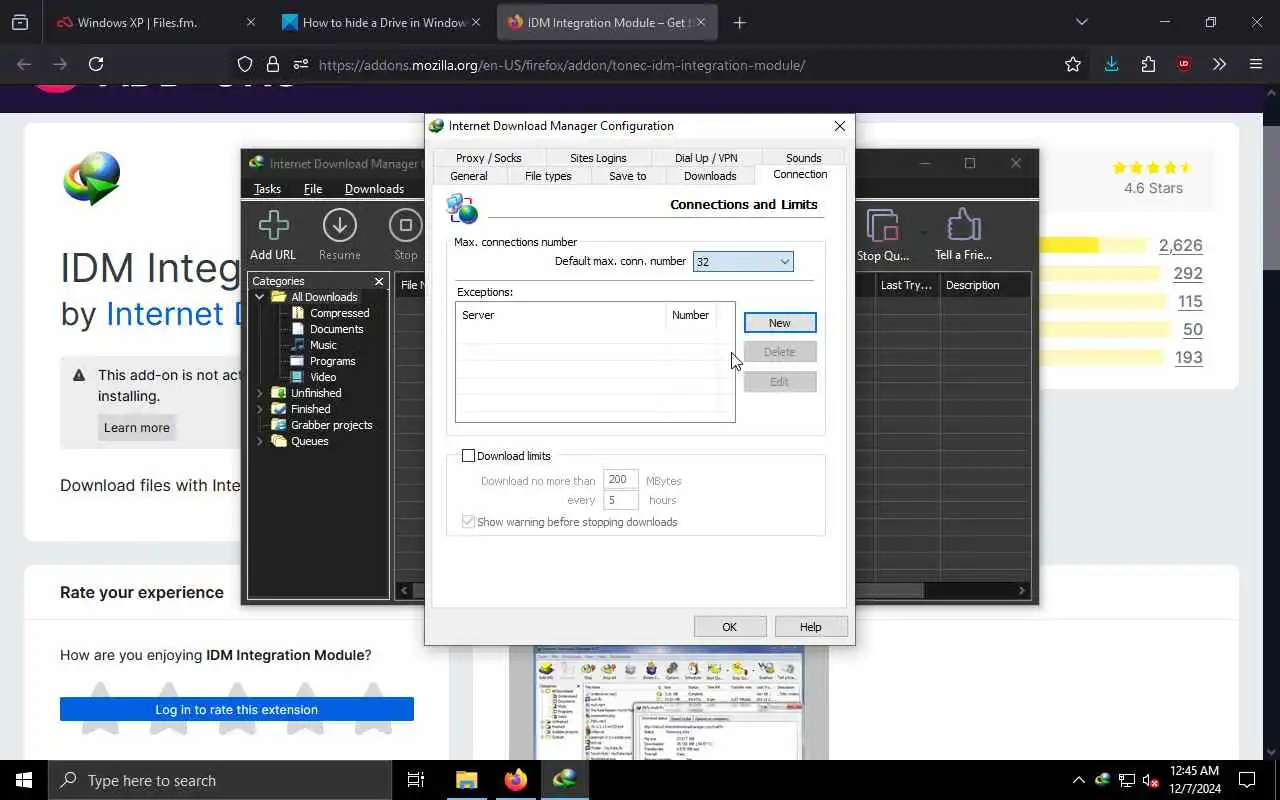Open Firefox downloads panel icon

pos(1111,64)
